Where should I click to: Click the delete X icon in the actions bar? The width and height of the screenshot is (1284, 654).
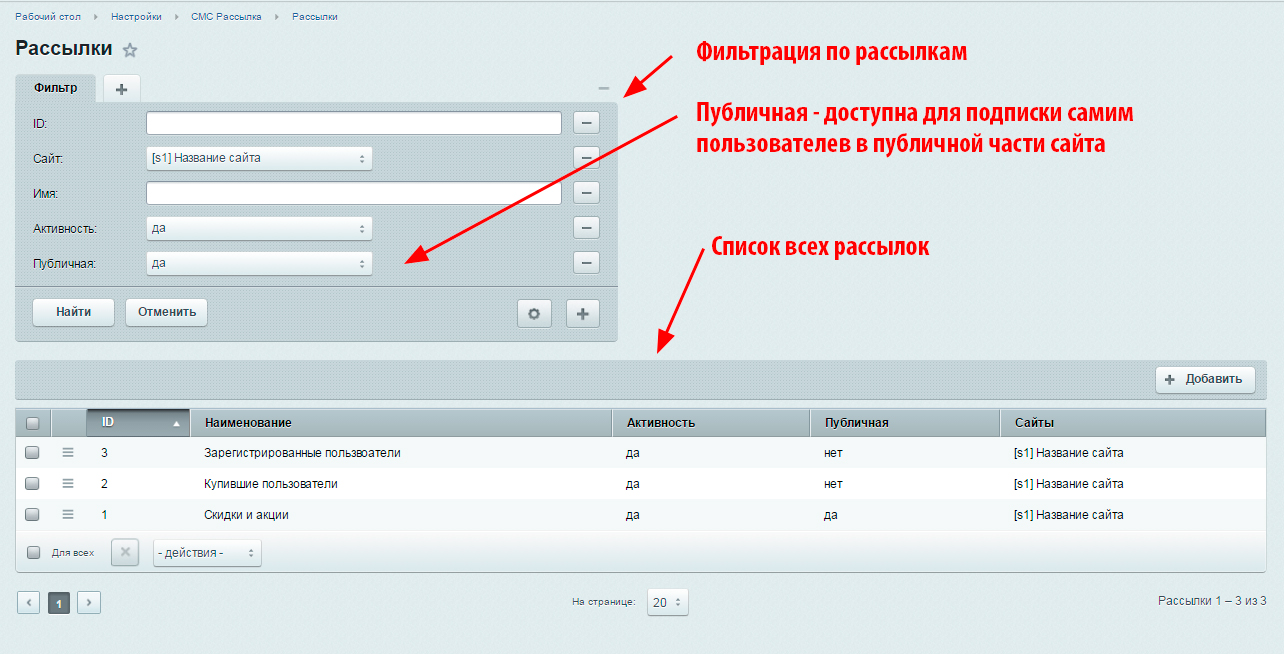125,552
